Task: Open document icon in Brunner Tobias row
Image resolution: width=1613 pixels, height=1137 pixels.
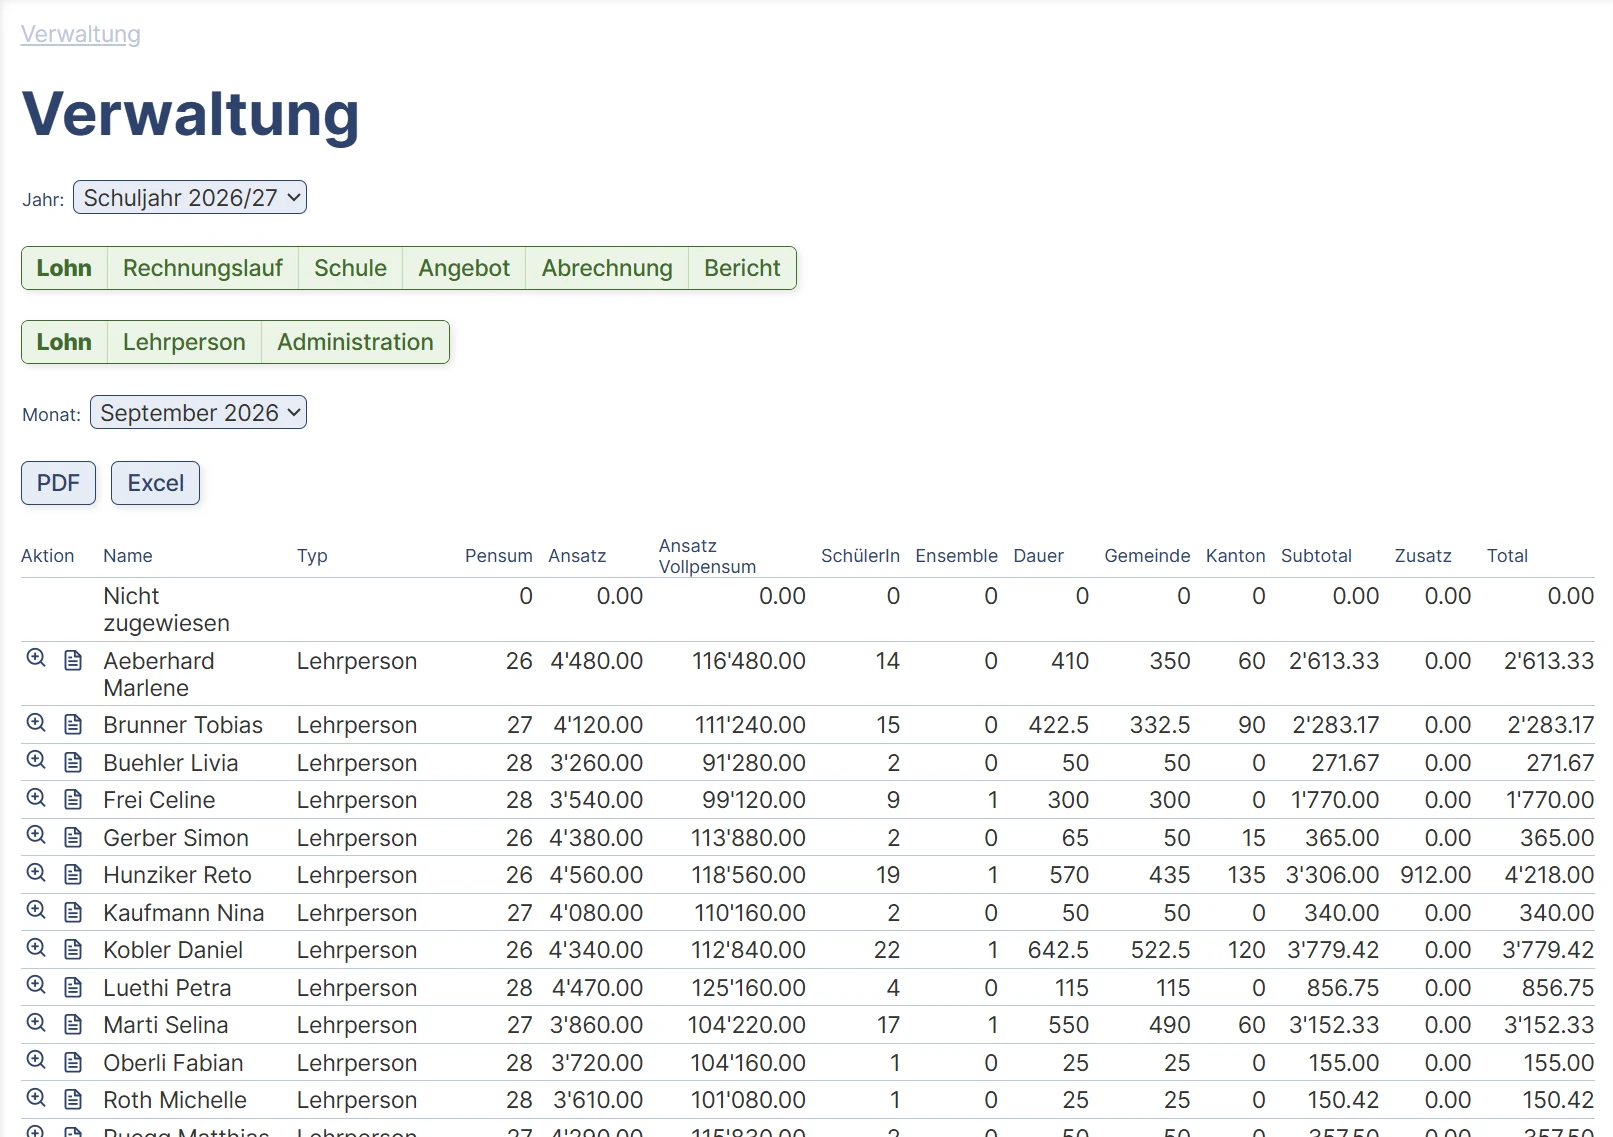Action: (73, 724)
